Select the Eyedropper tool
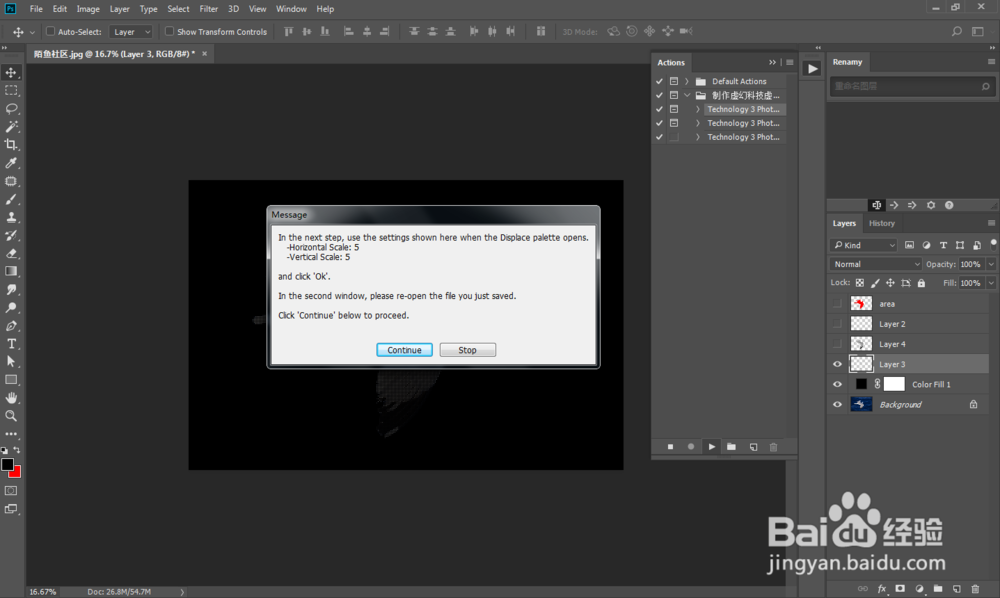 click(11, 163)
